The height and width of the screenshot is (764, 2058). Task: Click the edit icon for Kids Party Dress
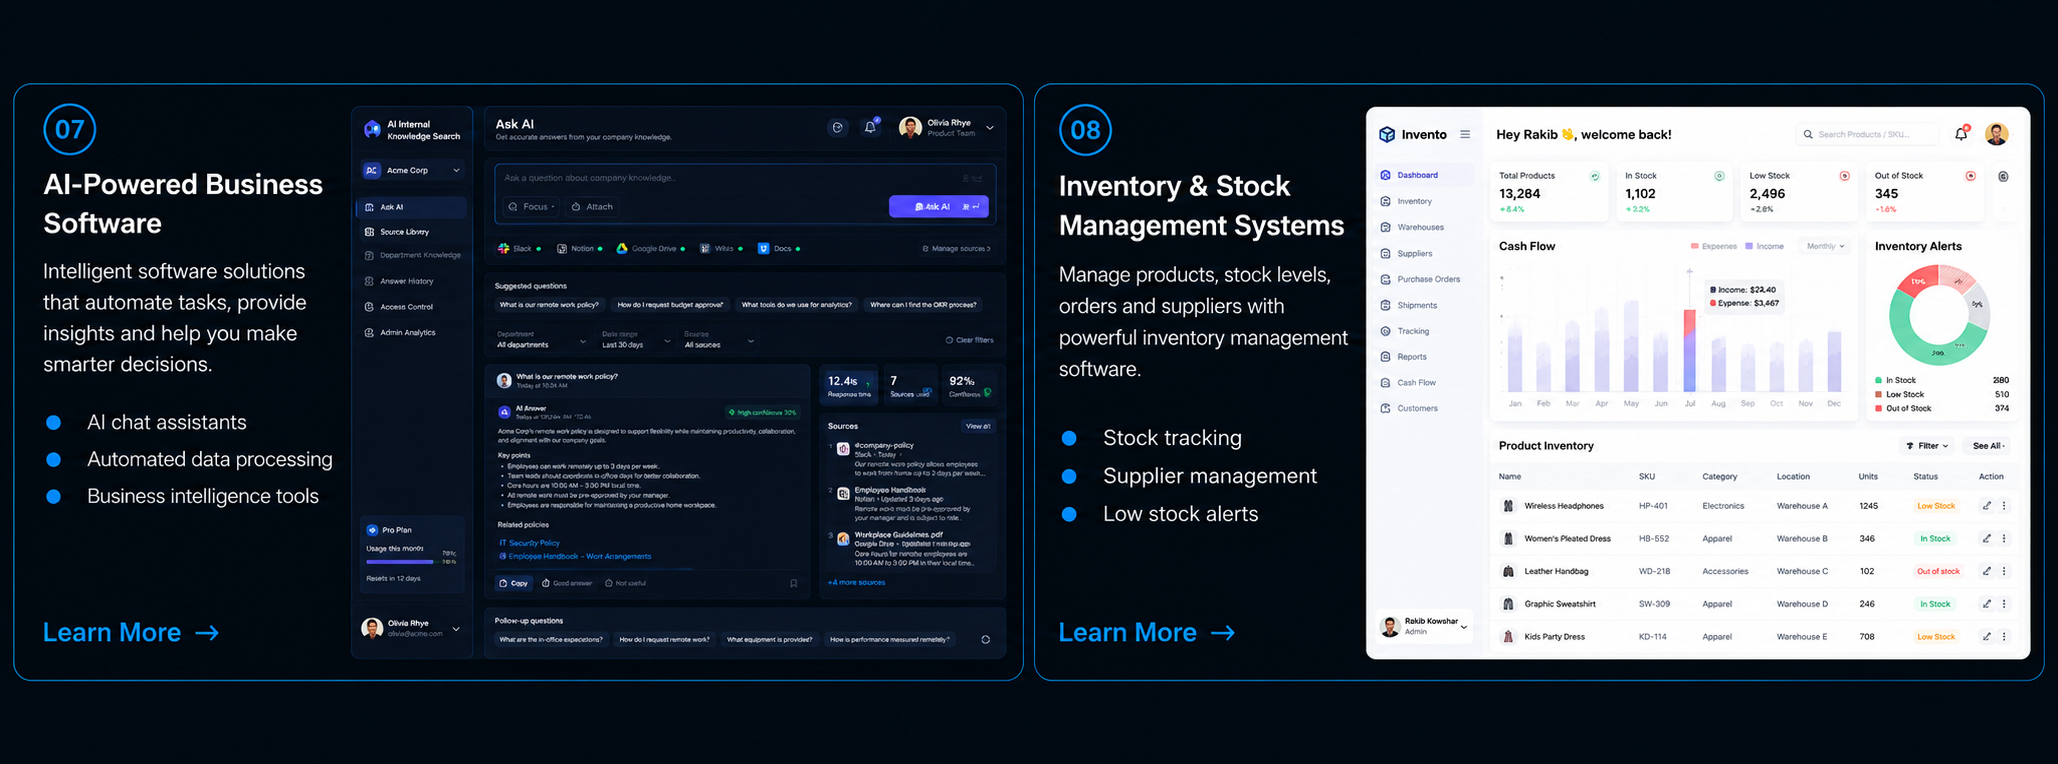point(1987,636)
